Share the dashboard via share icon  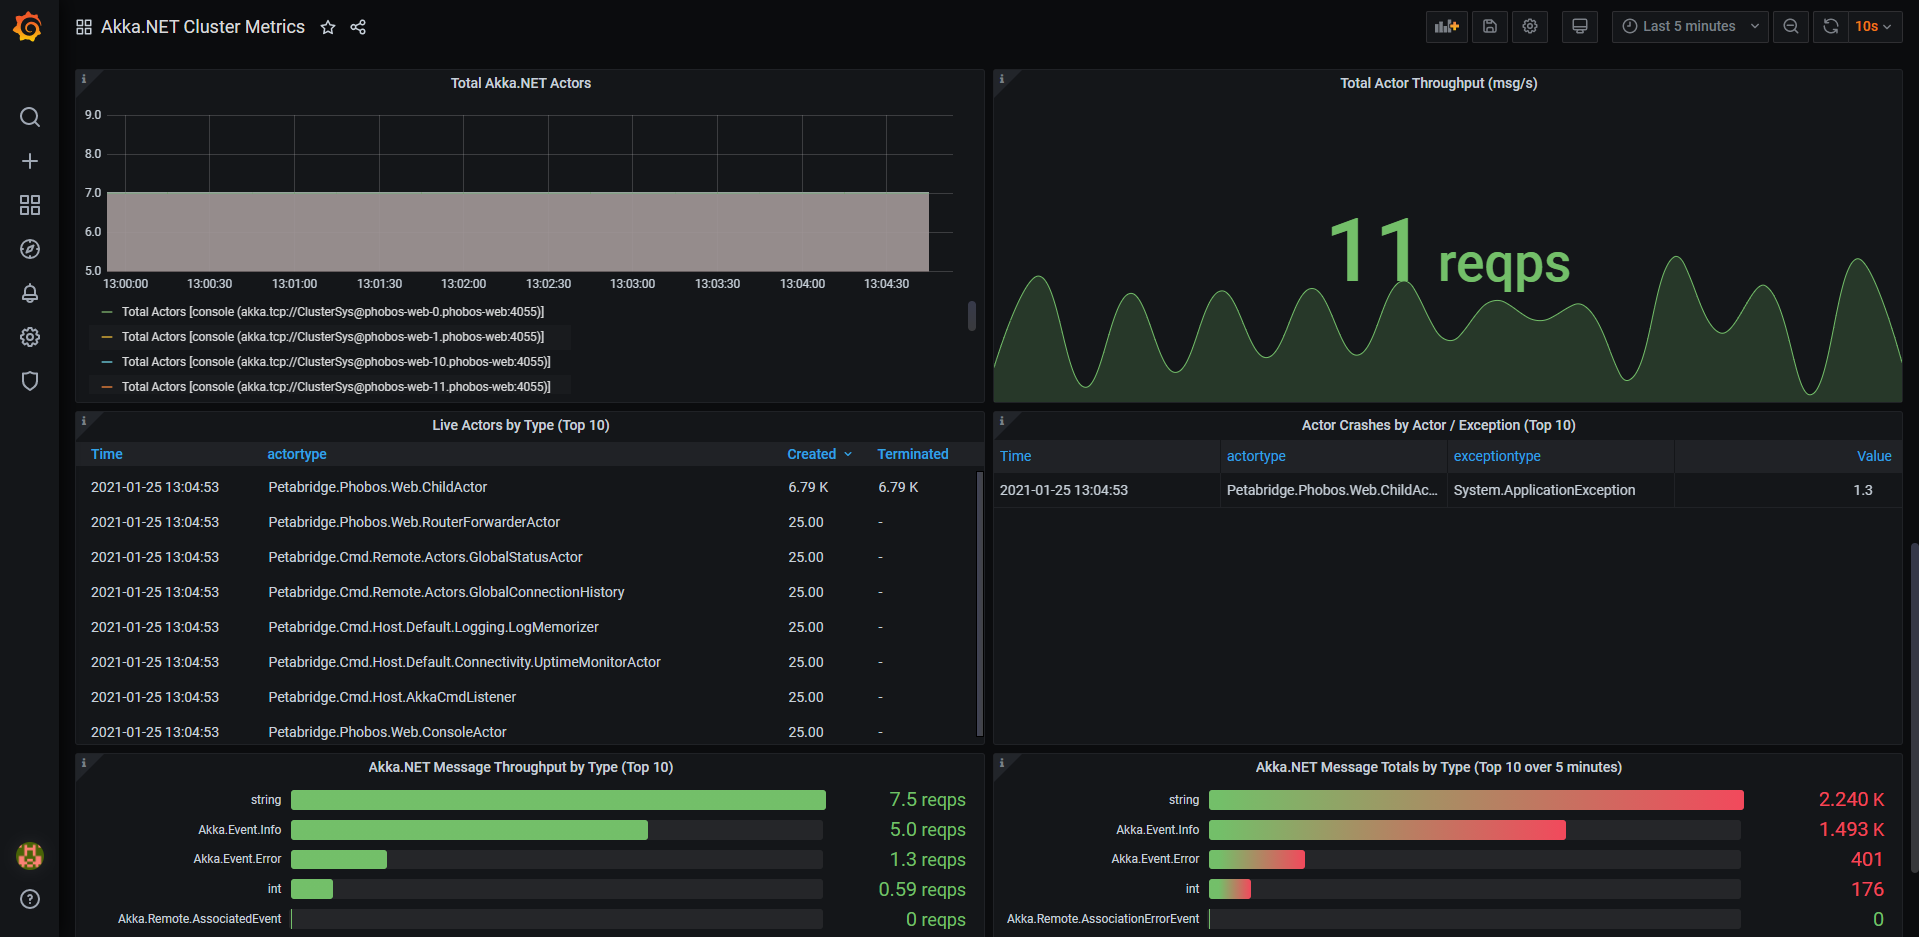click(x=358, y=27)
